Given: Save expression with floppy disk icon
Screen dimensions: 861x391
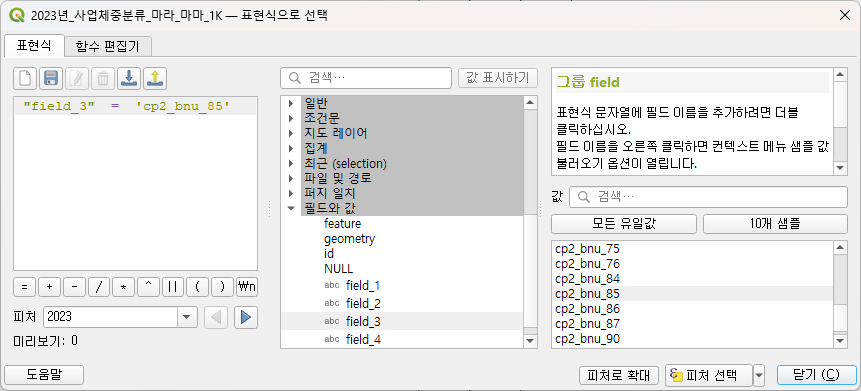Looking at the screenshot, I should pyautogui.click(x=51, y=79).
